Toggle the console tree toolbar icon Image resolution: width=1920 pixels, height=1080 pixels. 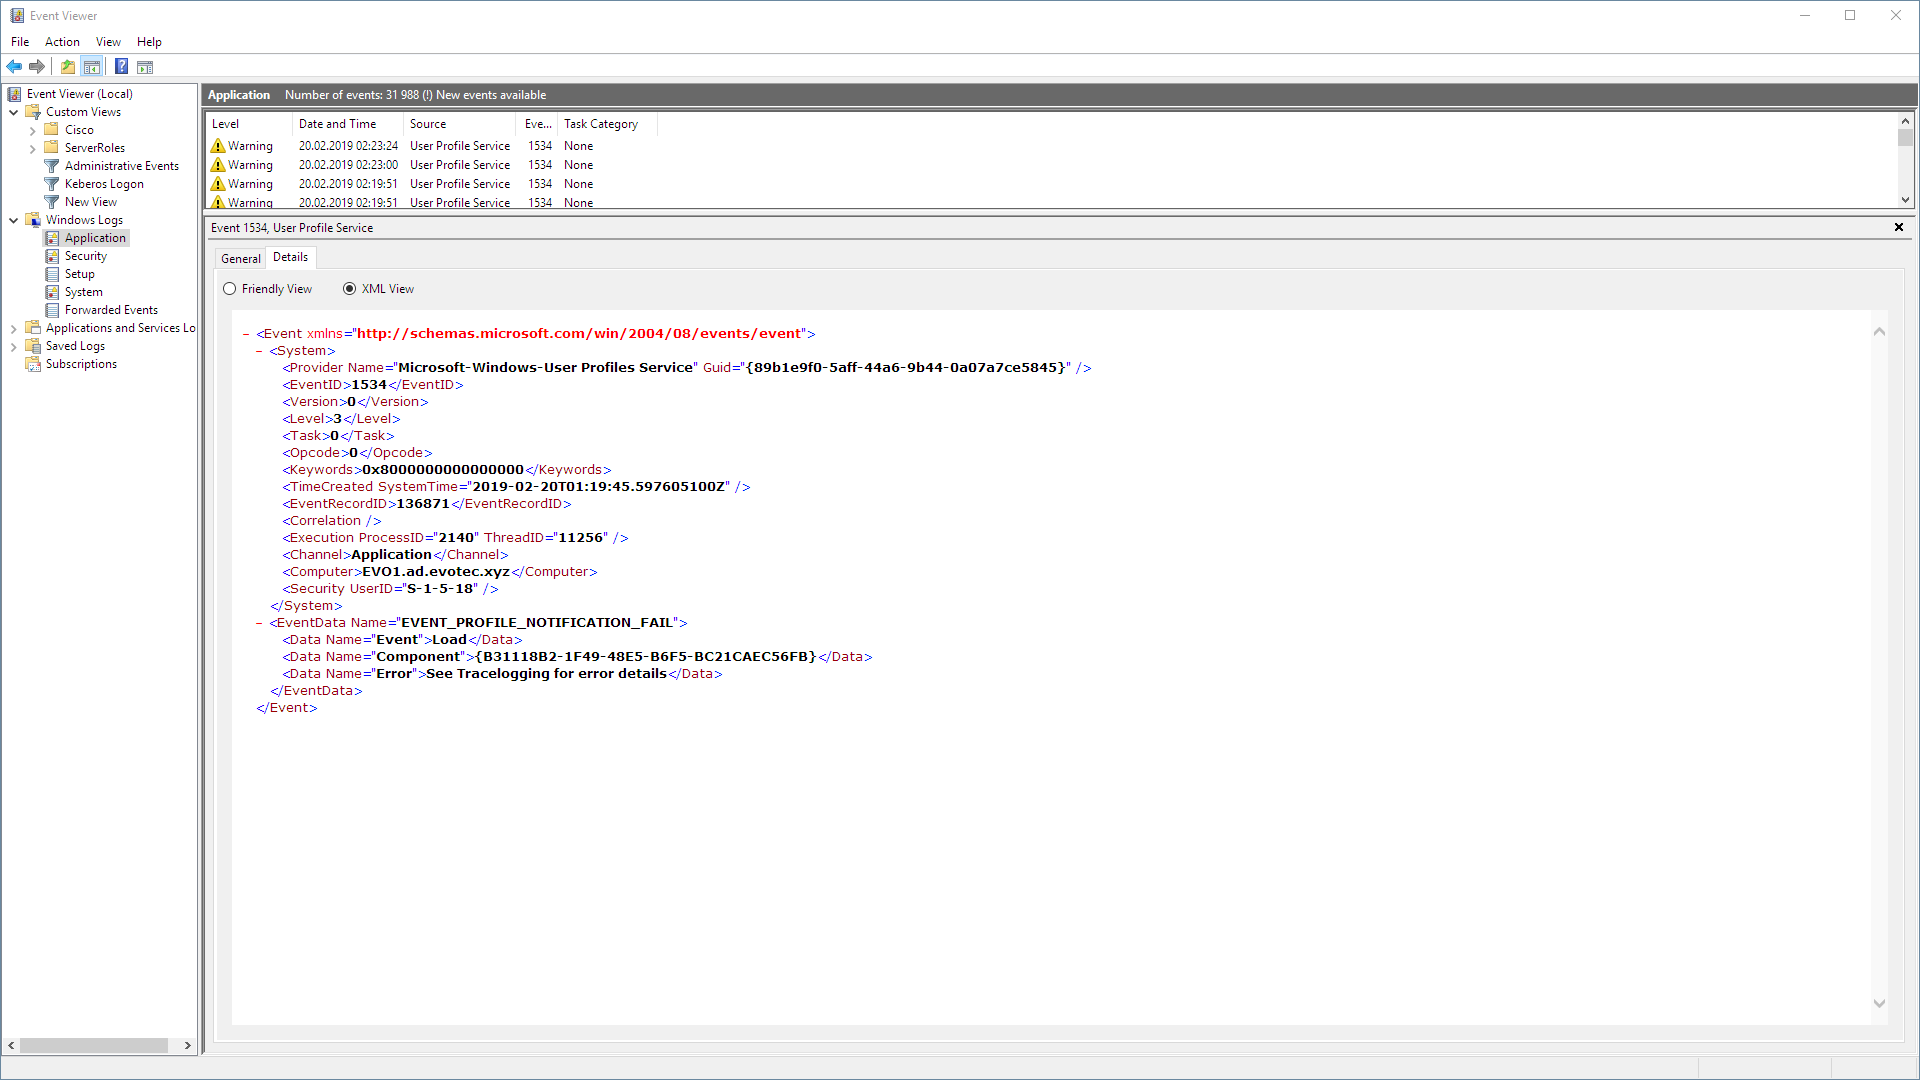tap(92, 66)
